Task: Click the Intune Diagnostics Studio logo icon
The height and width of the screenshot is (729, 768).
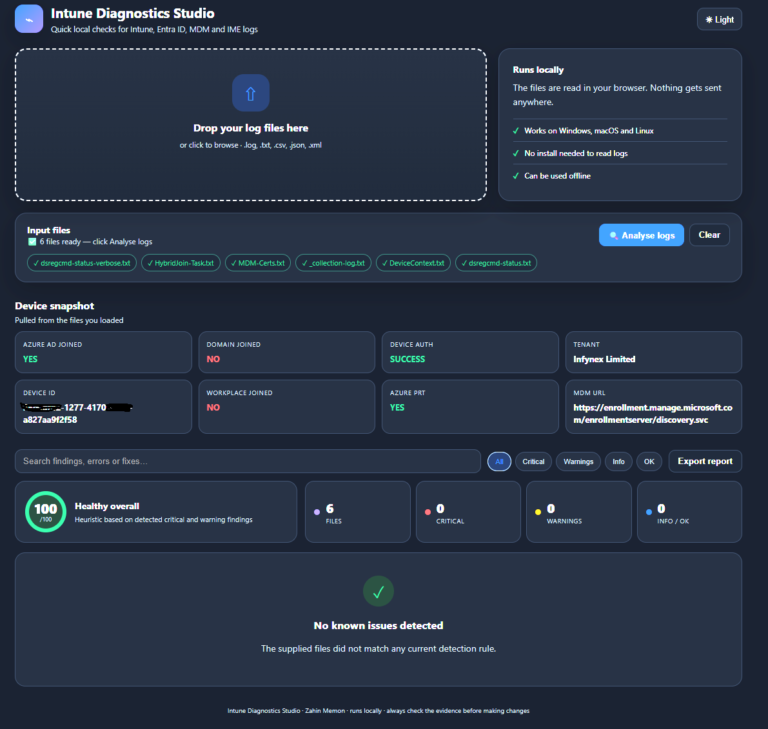Action: coord(29,19)
